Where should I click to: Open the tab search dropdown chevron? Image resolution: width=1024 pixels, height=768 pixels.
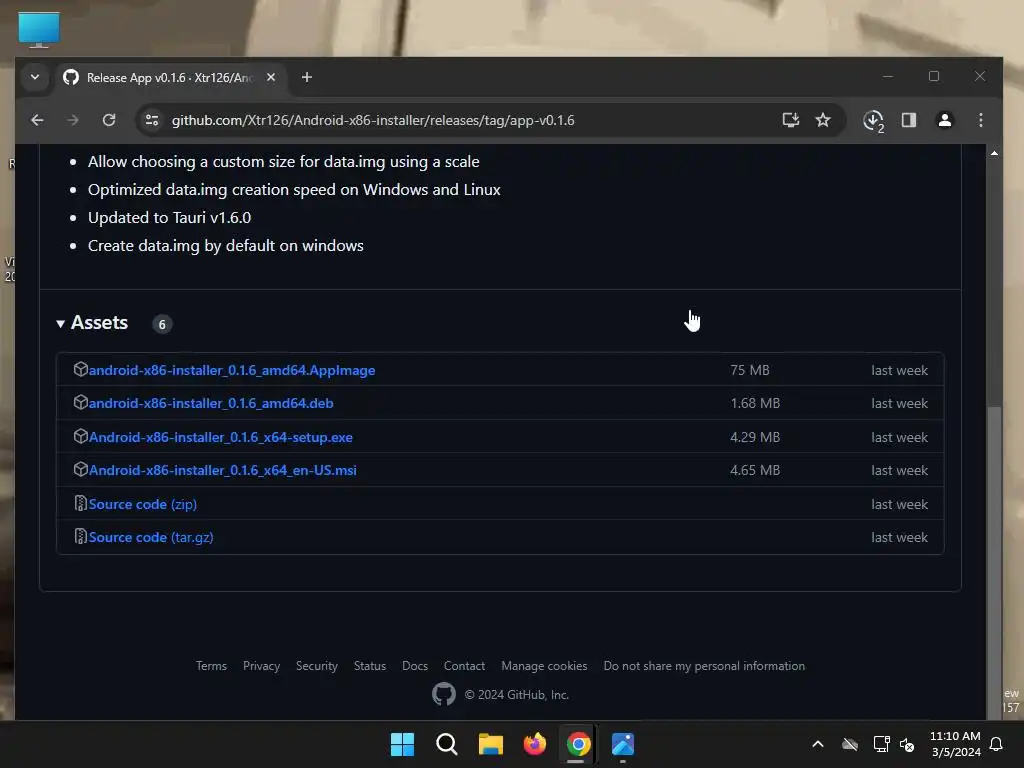[35, 78]
